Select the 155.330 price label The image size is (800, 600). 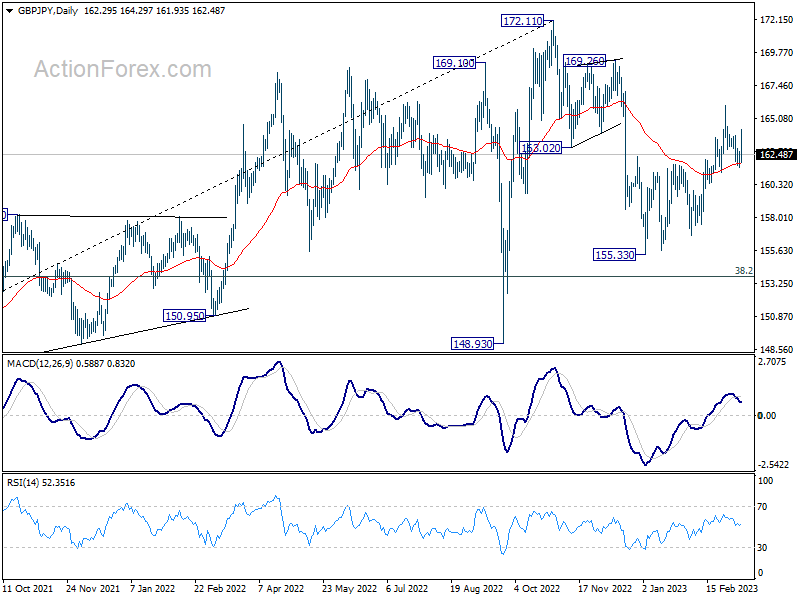click(x=615, y=255)
